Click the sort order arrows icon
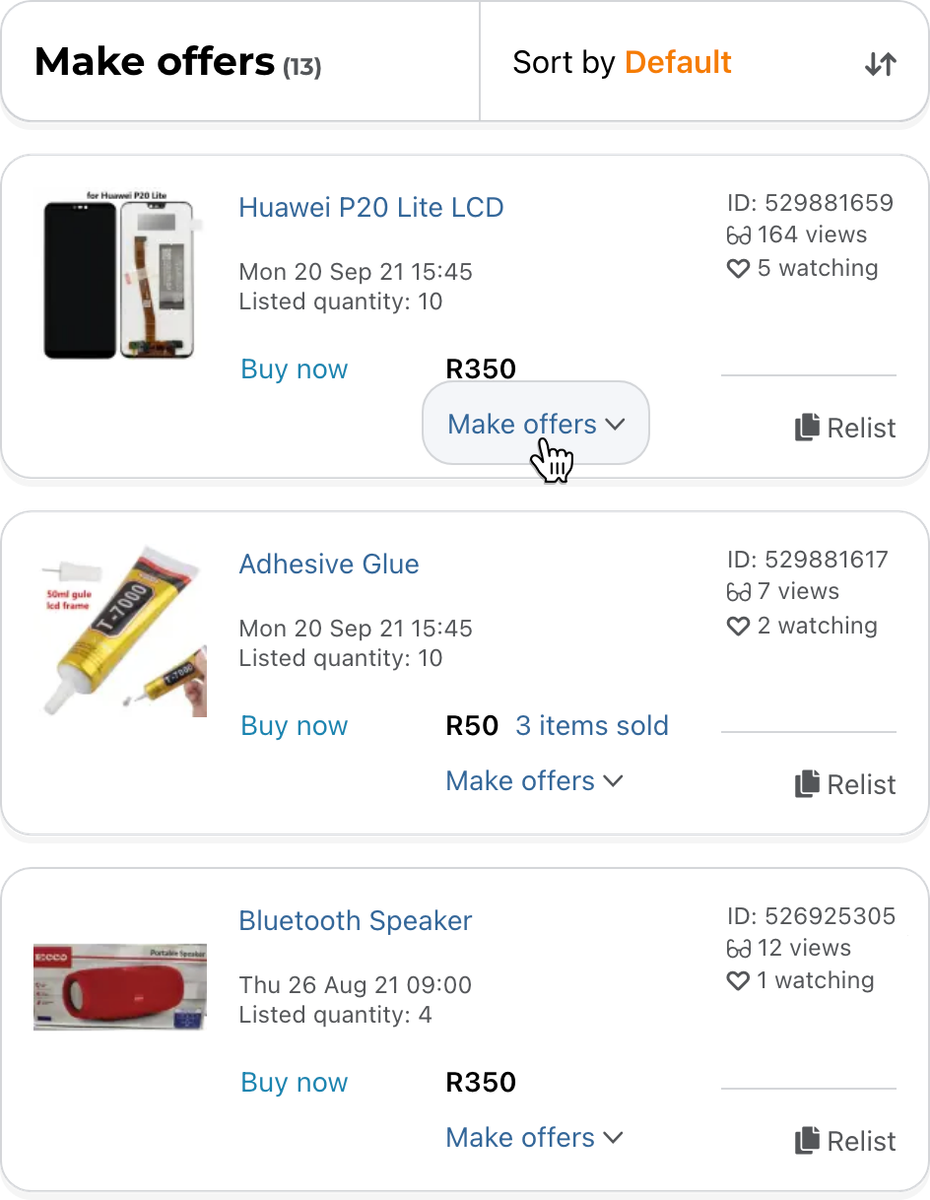The width and height of the screenshot is (930, 1200). [x=880, y=64]
